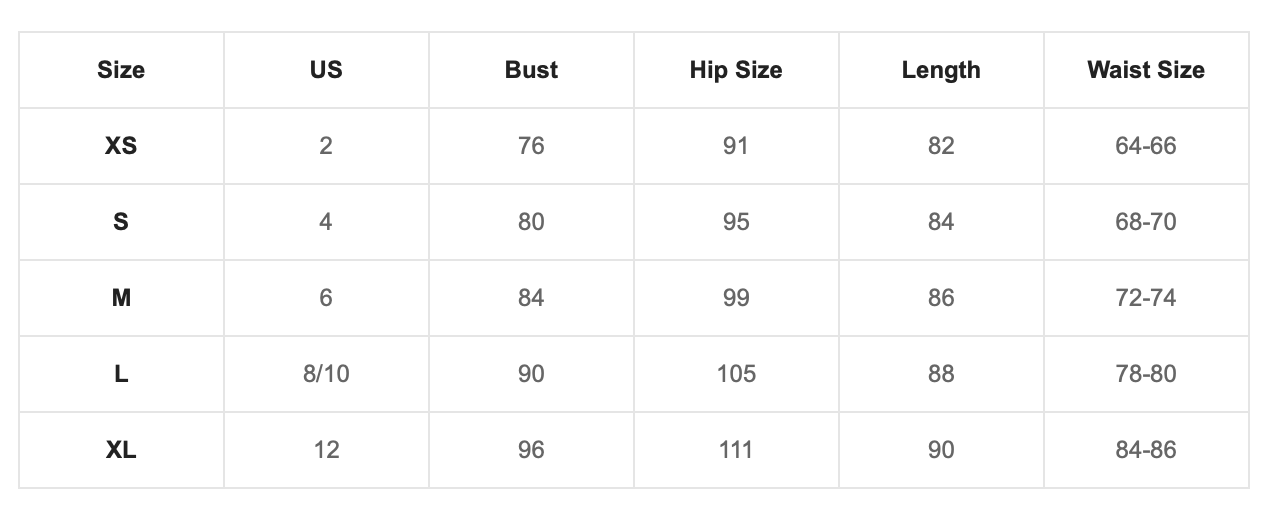1276x516 pixels.
Task: Click the Bust column header
Action: pos(531,70)
